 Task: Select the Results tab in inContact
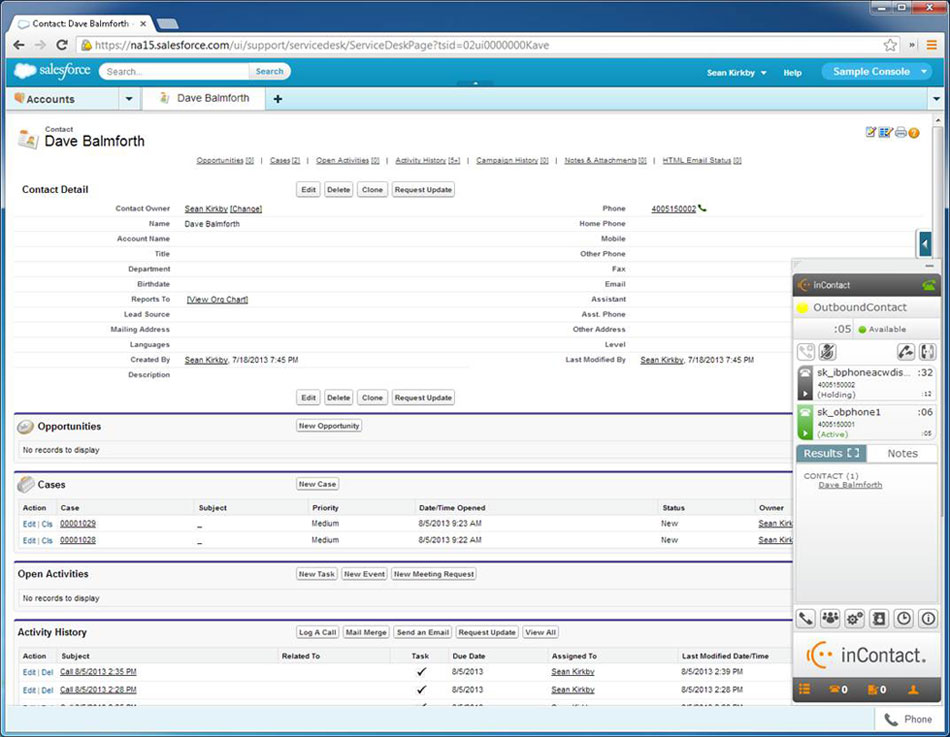(x=831, y=453)
